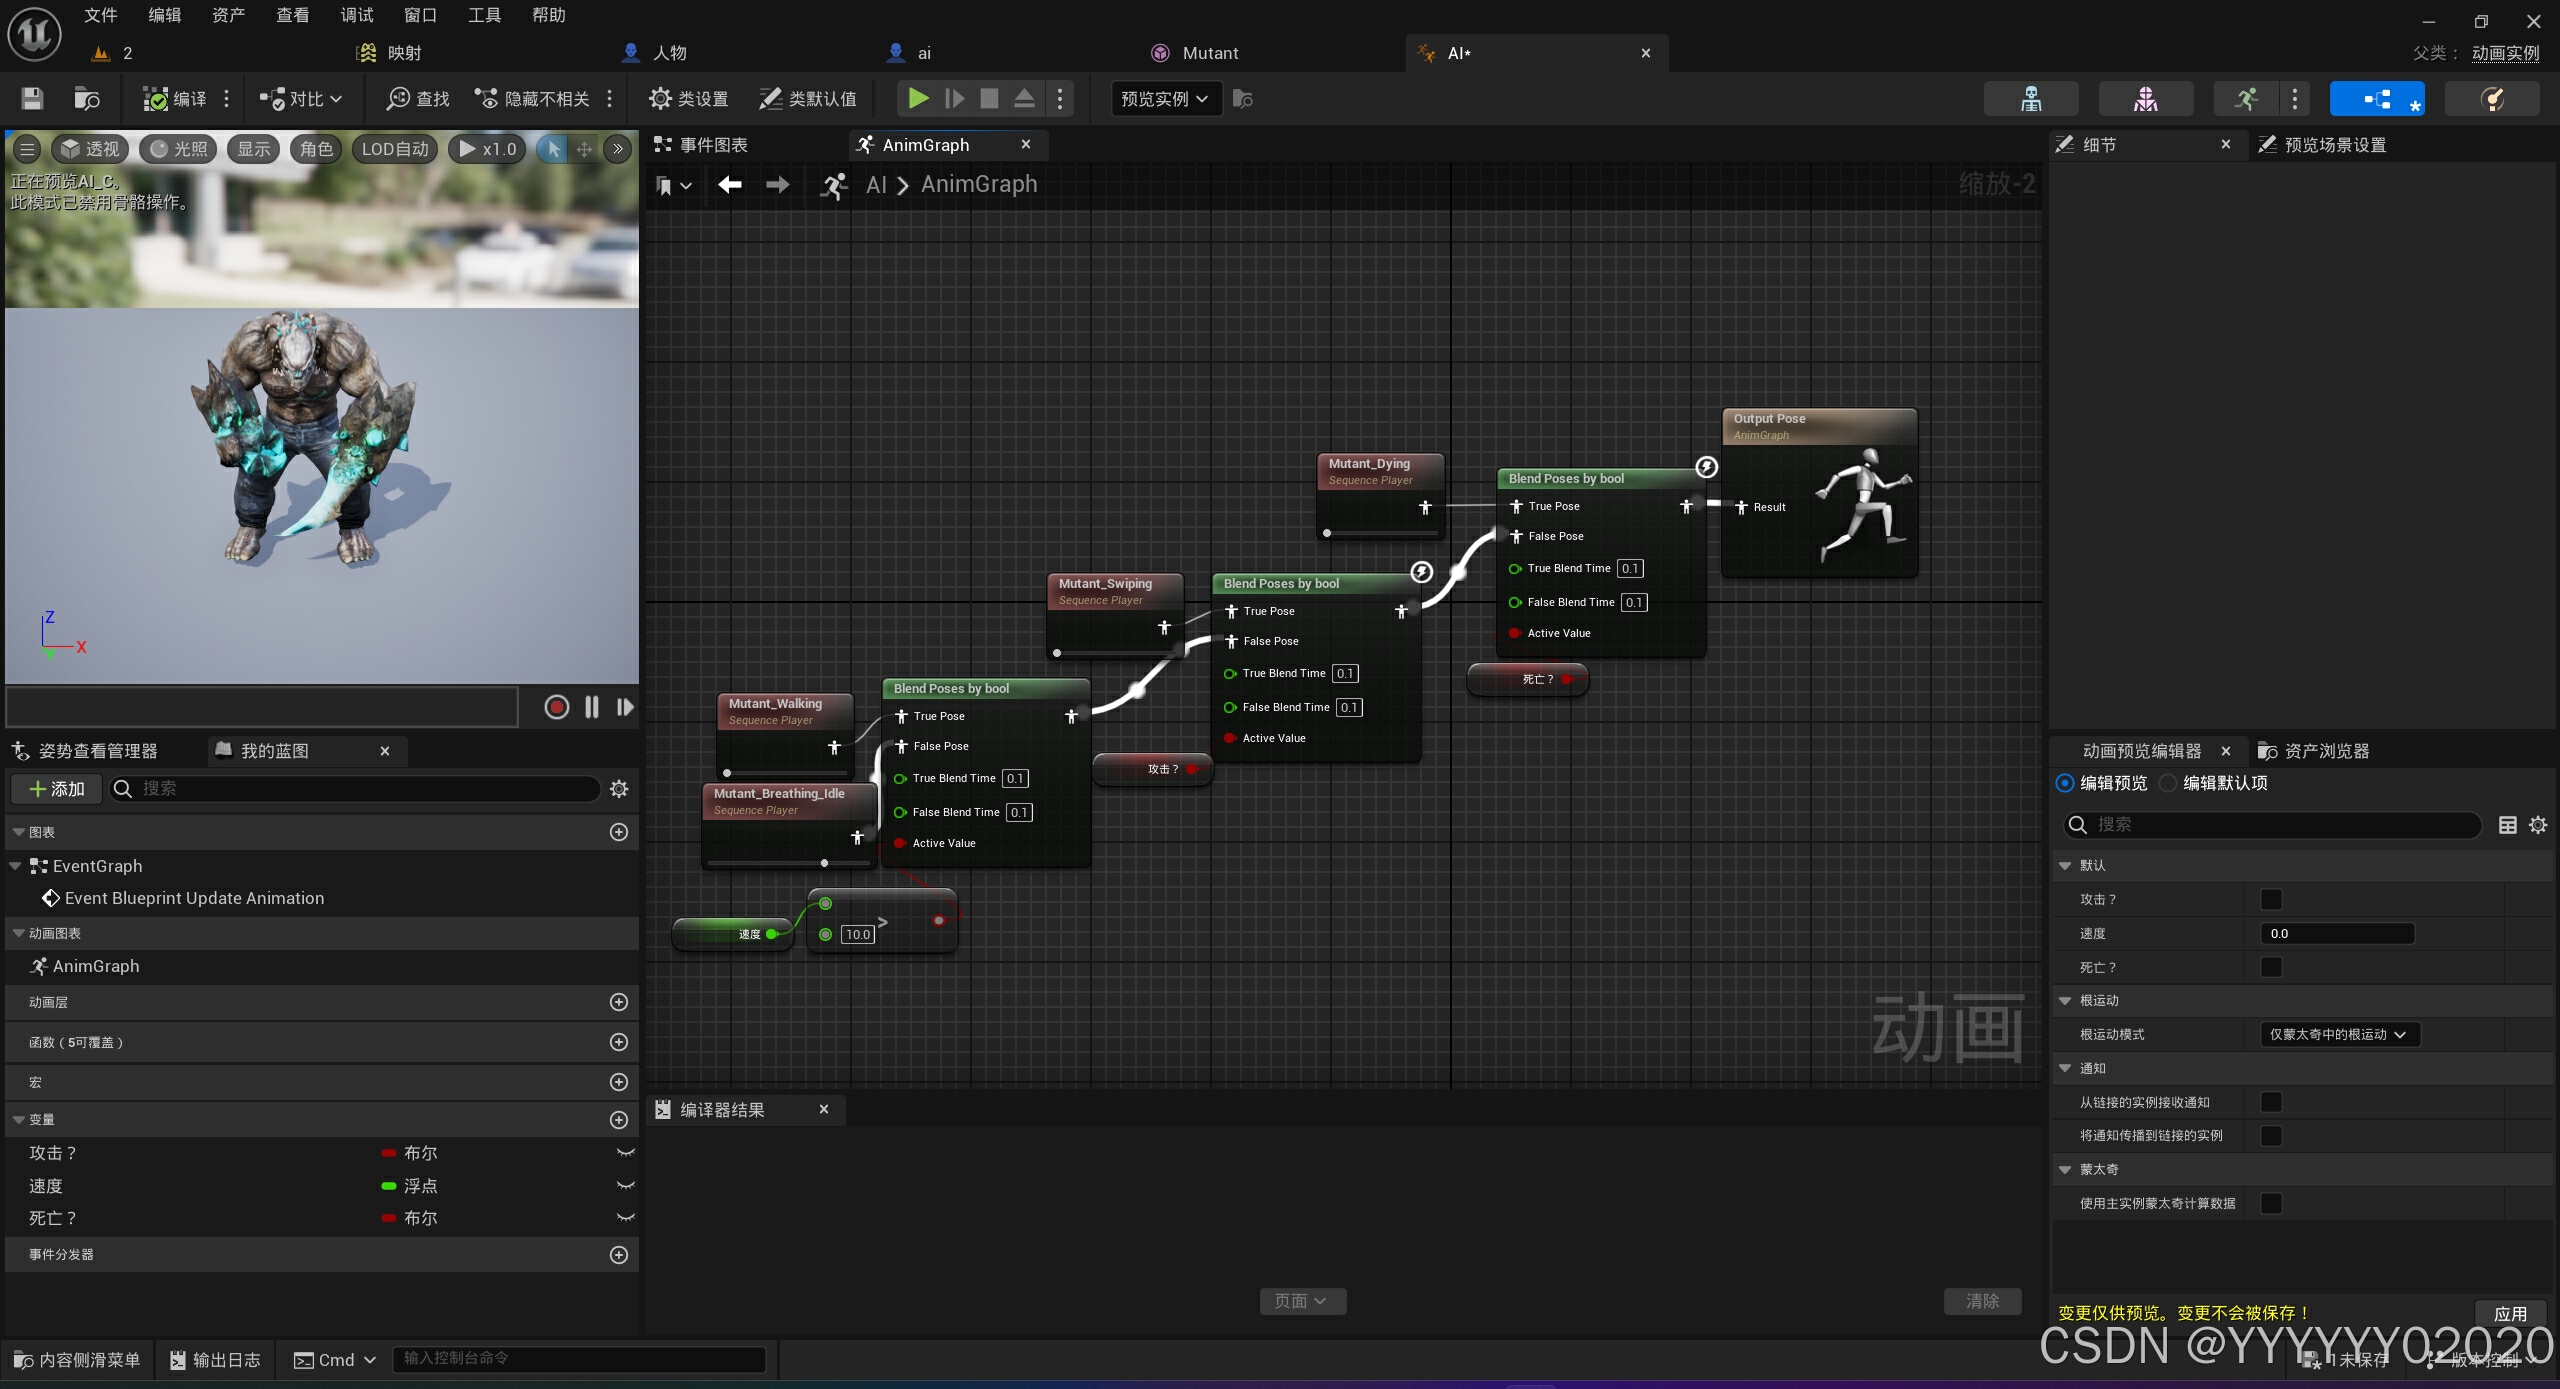The height and width of the screenshot is (1389, 2560).
Task: Open the 窗口 menu
Action: coord(420,15)
